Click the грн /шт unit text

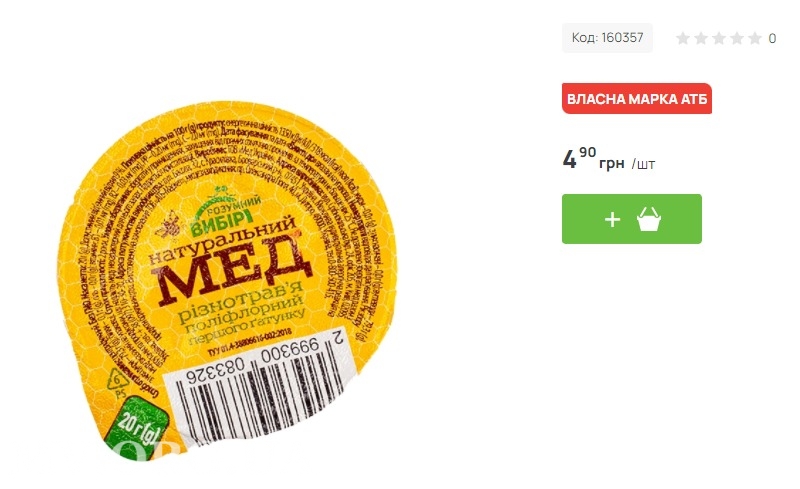click(x=627, y=164)
